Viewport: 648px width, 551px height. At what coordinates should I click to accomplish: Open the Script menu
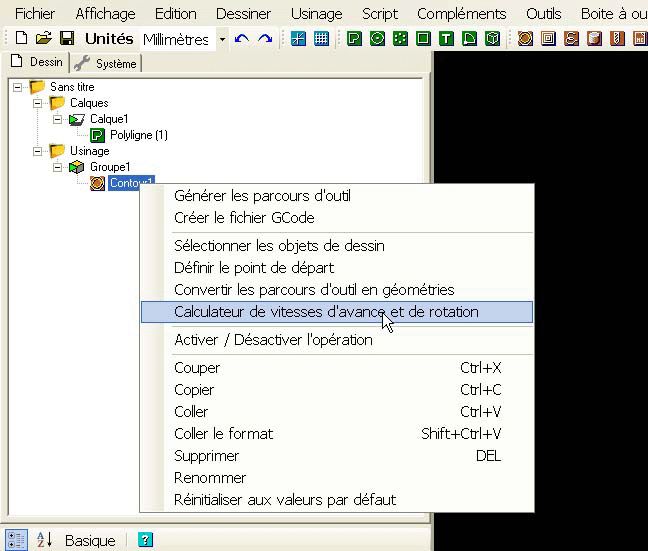coord(380,14)
